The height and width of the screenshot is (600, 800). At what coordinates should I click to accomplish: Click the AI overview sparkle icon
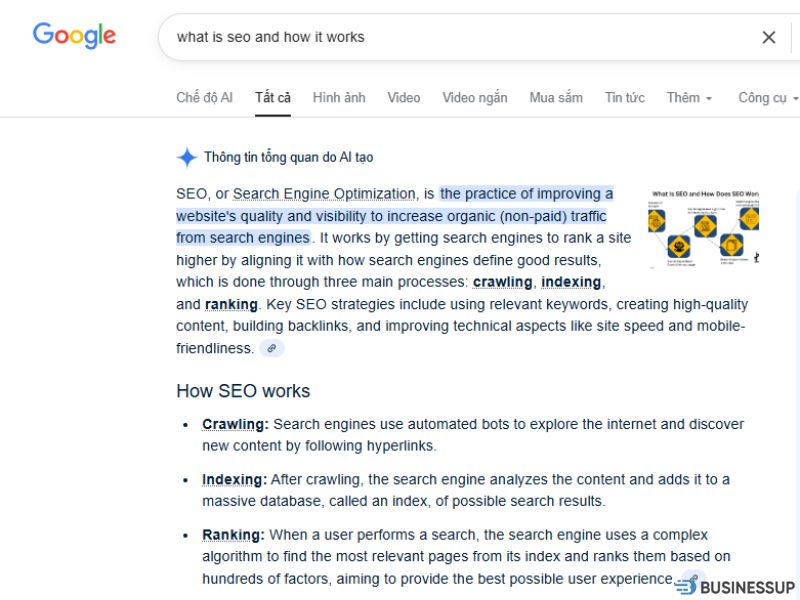click(186, 157)
